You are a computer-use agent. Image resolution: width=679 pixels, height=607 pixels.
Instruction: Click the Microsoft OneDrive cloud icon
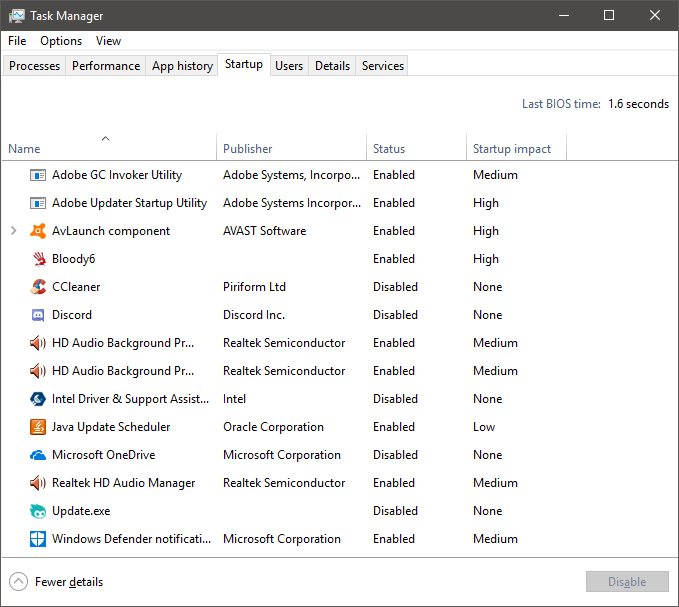click(x=38, y=455)
